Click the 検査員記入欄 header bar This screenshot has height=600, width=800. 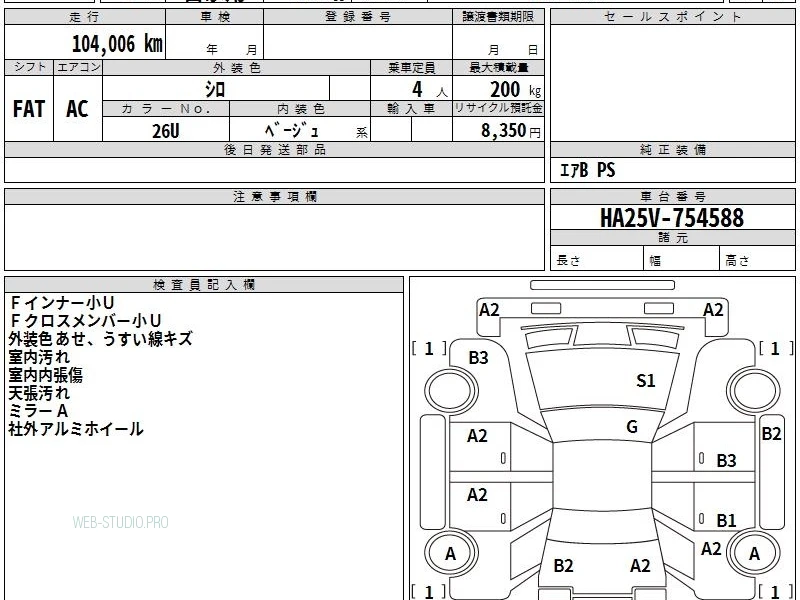click(x=204, y=285)
